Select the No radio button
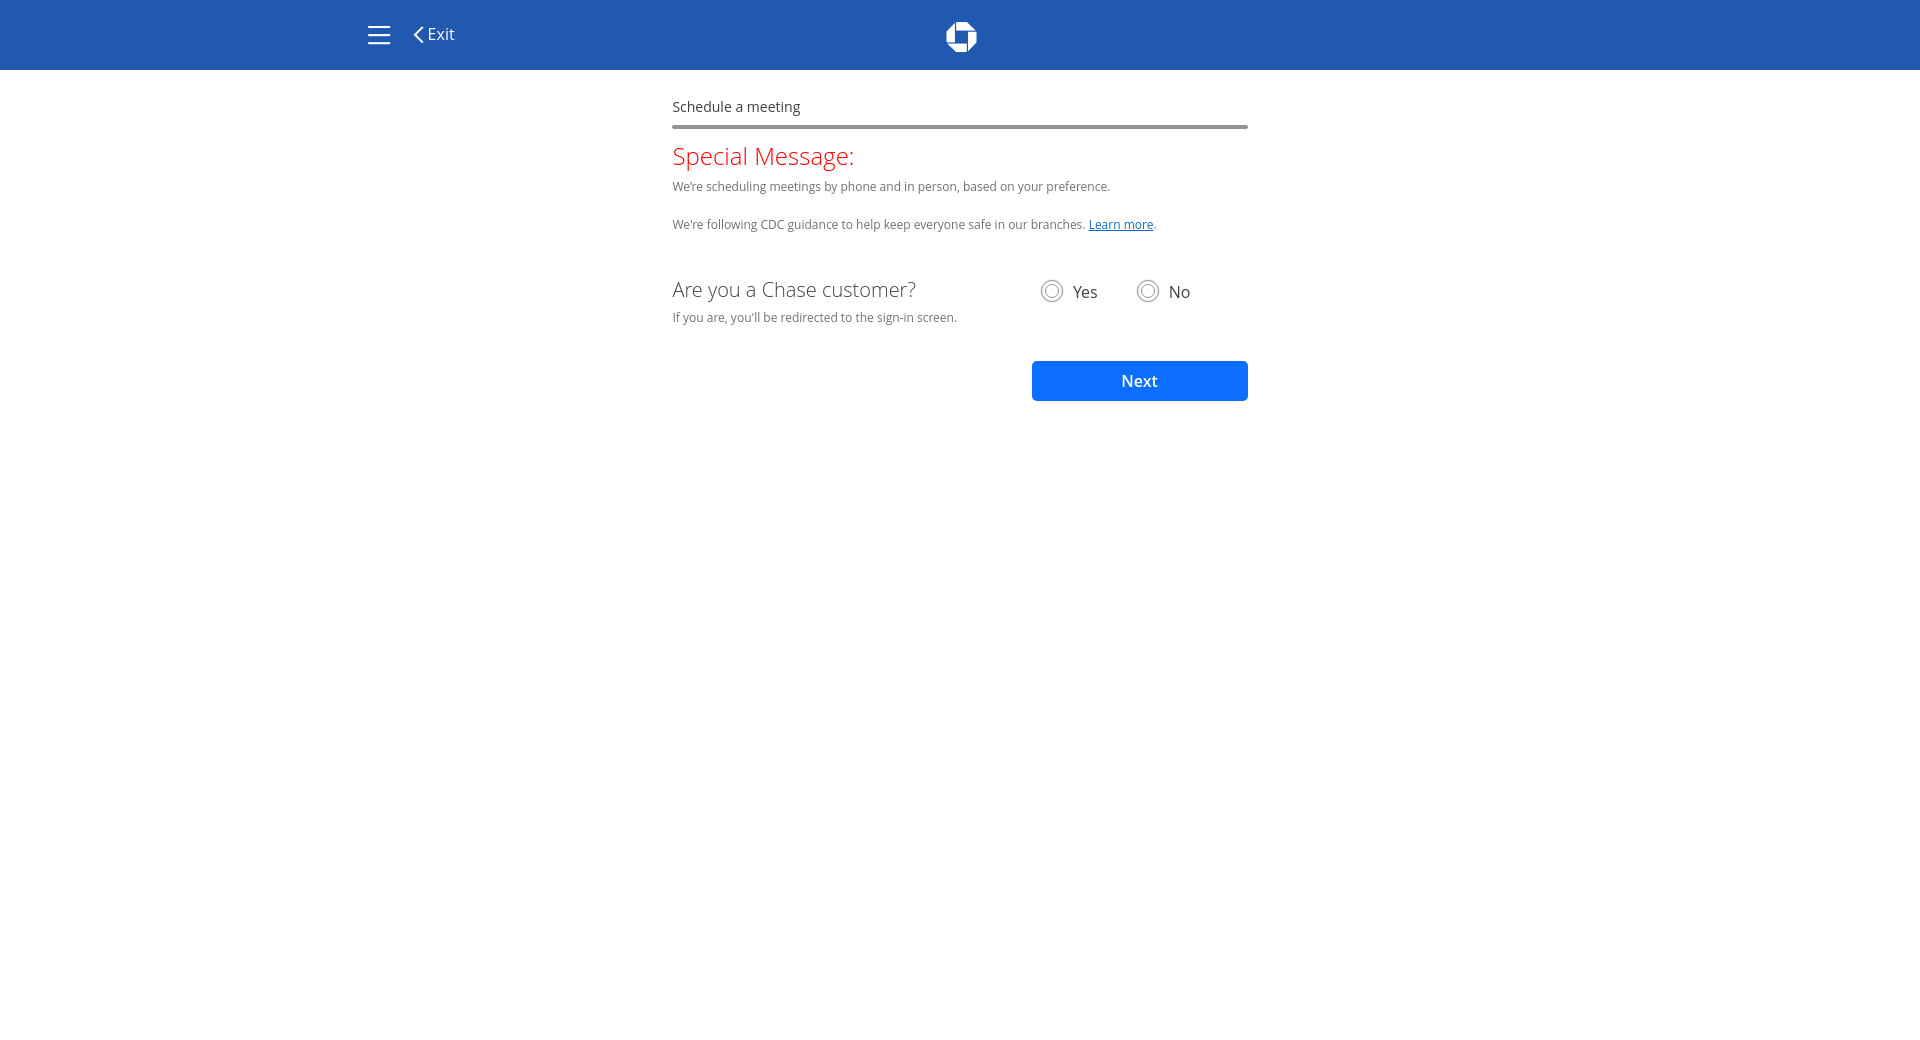The height and width of the screenshot is (1040, 1920). tap(1147, 291)
